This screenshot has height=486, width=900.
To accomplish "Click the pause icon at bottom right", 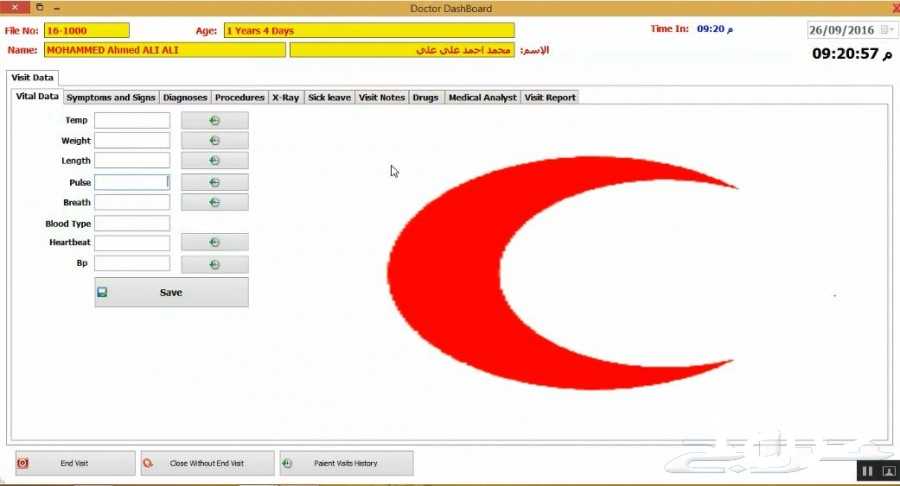I will [867, 471].
